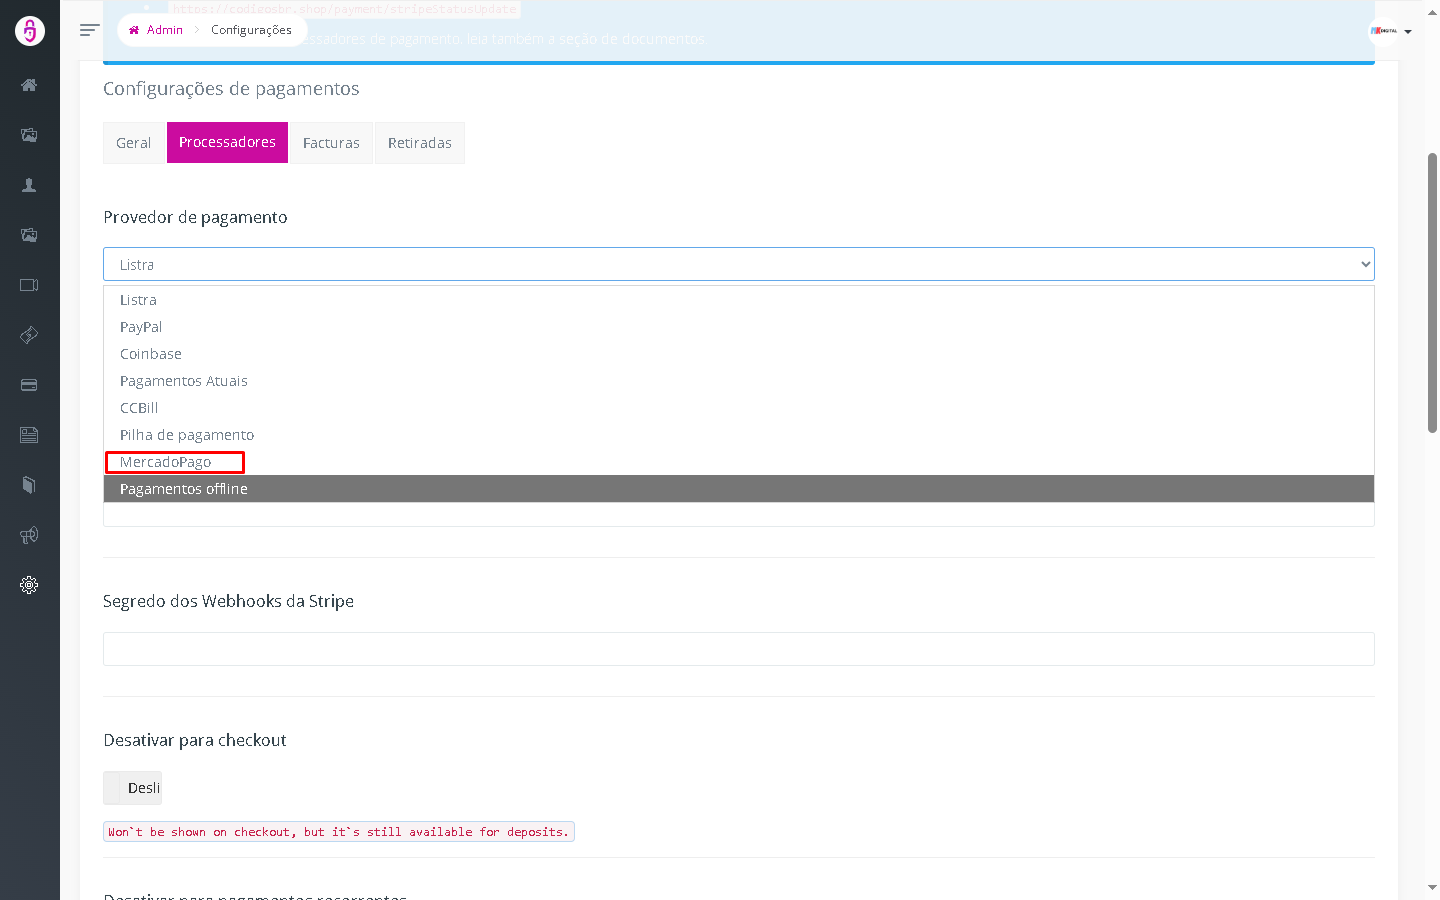Open the home dashboard icon in sidebar
This screenshot has width=1440, height=900.
tap(29, 85)
